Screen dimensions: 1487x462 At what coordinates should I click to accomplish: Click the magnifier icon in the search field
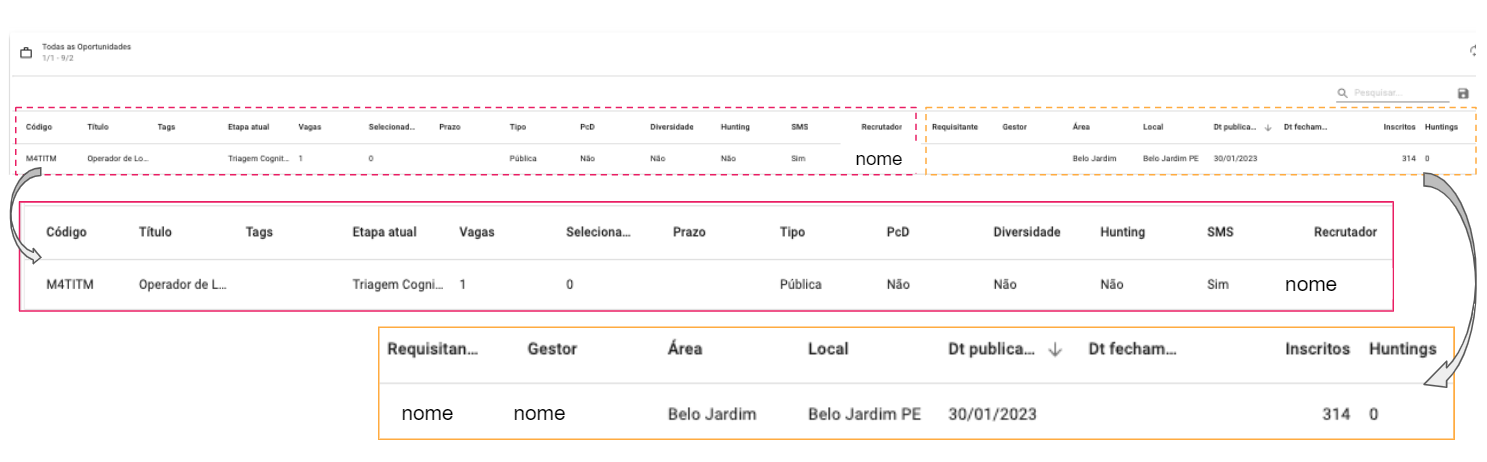[1343, 93]
